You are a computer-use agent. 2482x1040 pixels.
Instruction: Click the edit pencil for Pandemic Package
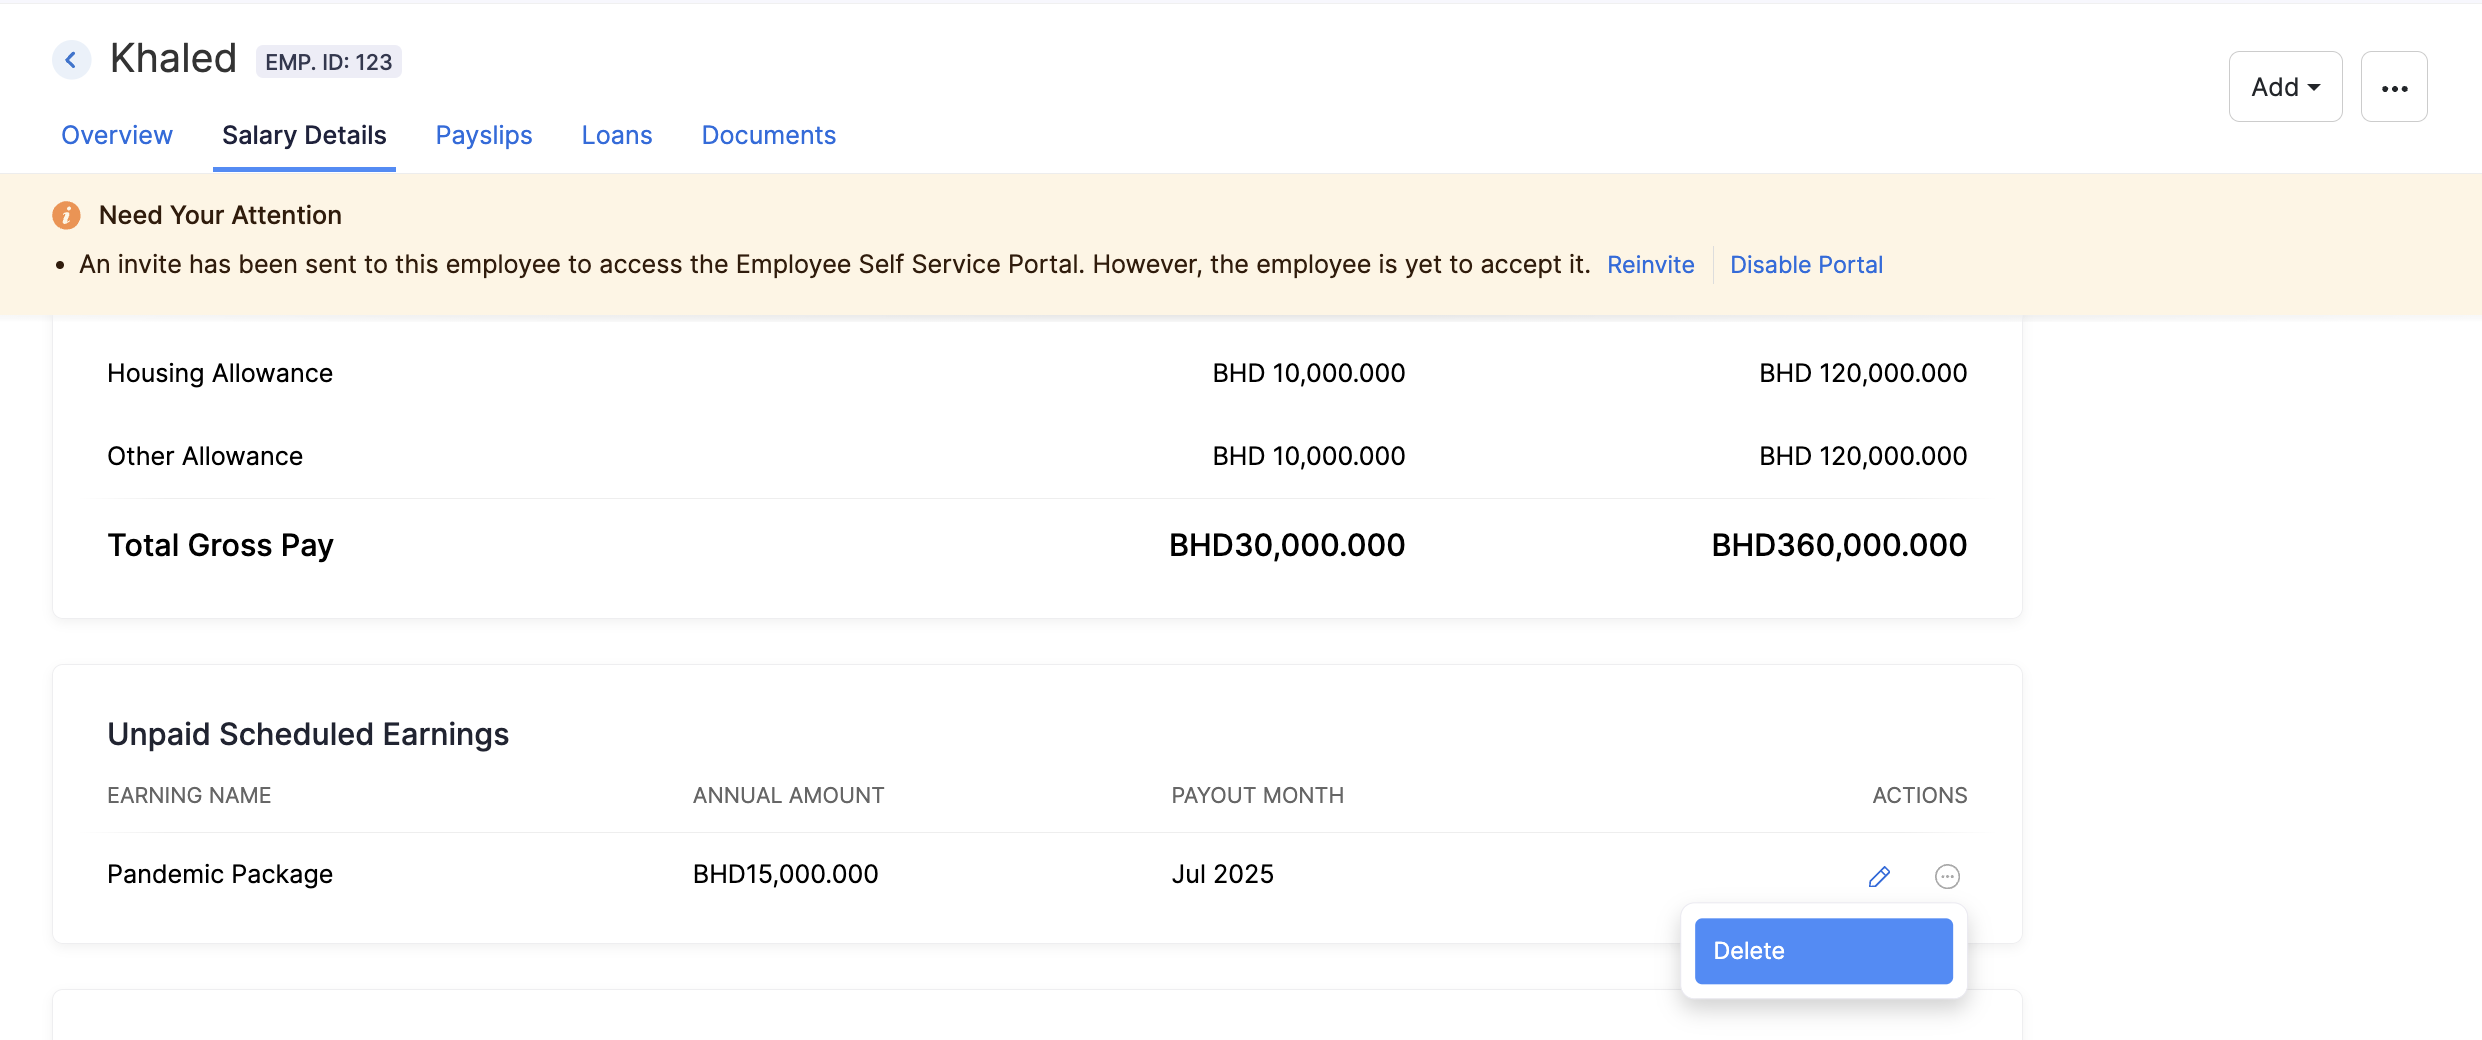tap(1879, 875)
